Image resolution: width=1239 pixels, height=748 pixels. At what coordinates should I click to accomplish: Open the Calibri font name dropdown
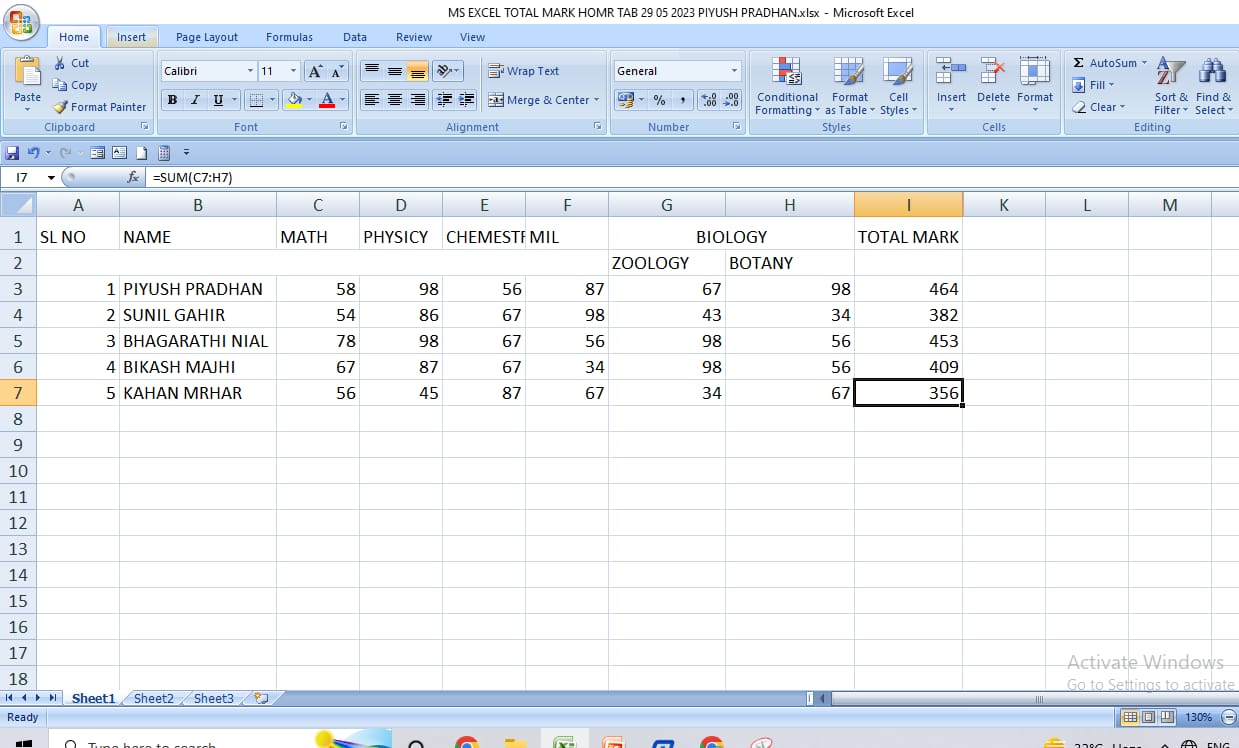tap(250, 71)
